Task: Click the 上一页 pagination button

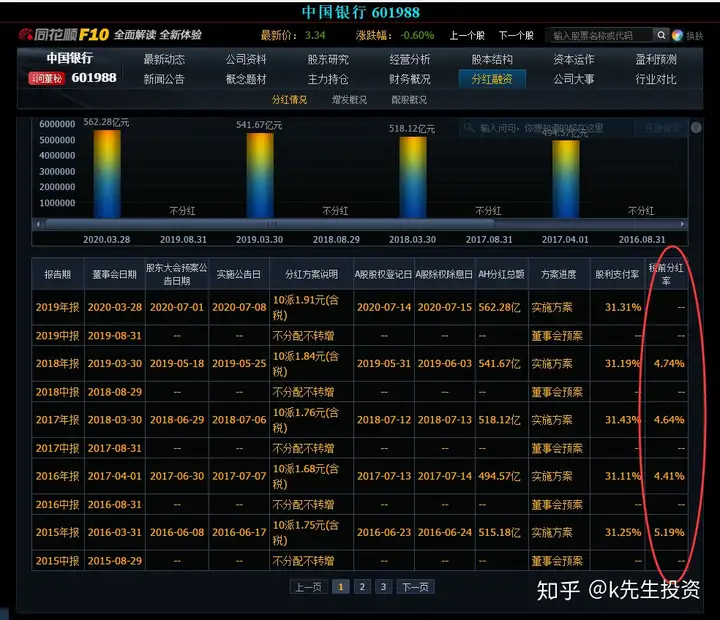Action: click(x=309, y=586)
